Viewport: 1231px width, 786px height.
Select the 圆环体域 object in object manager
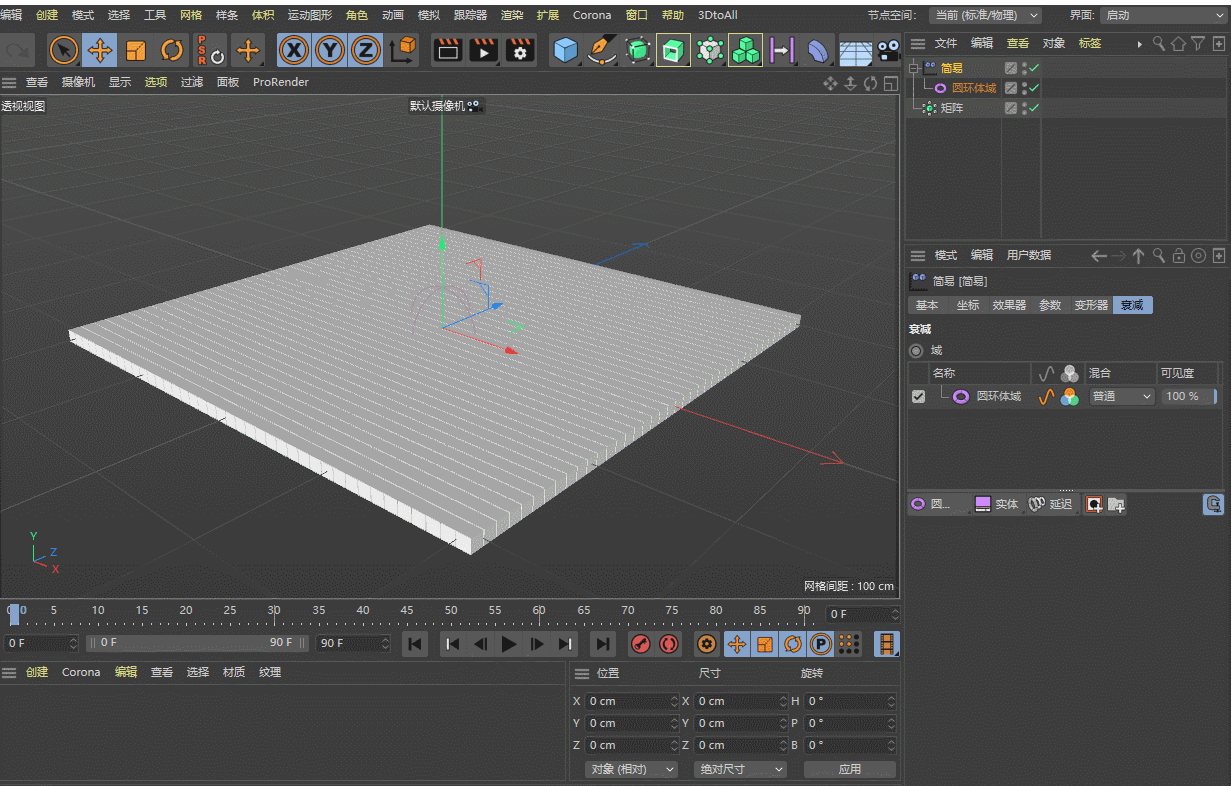(974, 88)
